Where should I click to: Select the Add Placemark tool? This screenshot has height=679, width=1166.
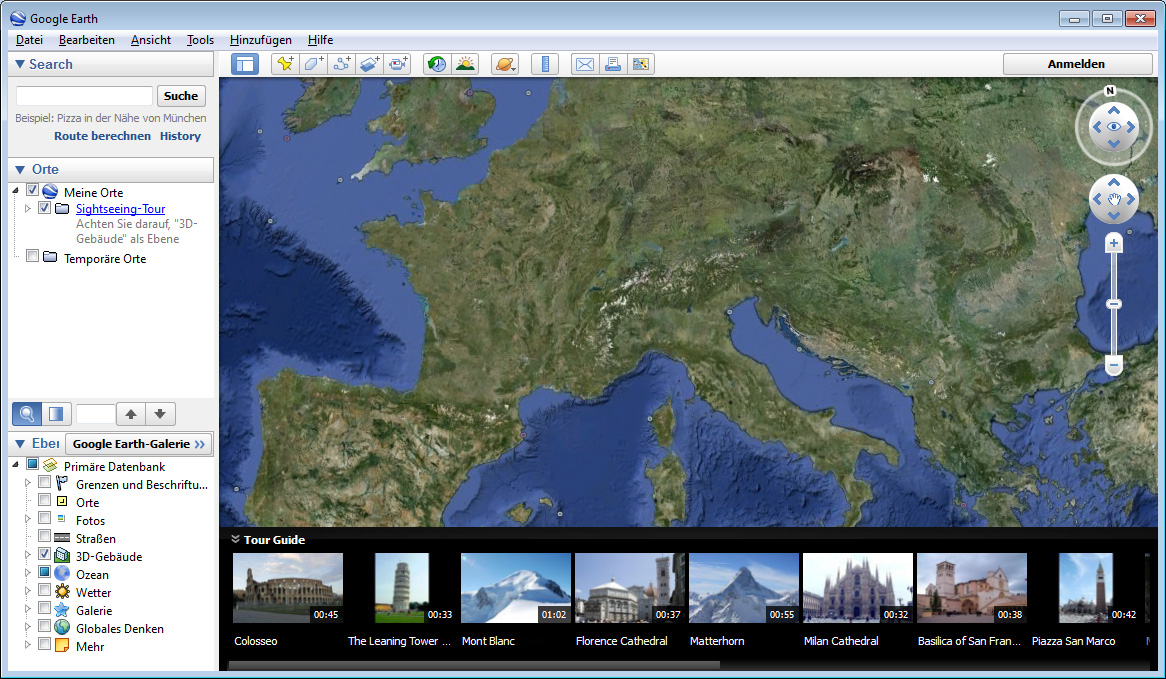point(285,63)
